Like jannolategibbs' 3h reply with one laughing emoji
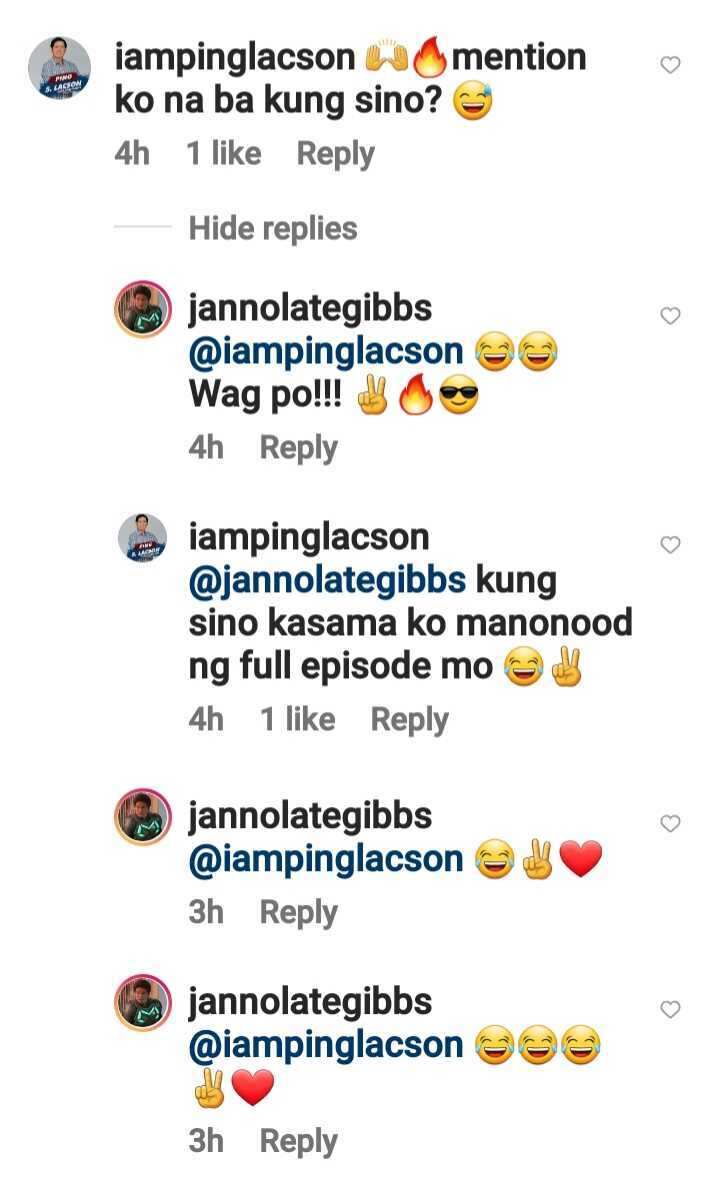The width and height of the screenshot is (720, 1204). pos(671,824)
